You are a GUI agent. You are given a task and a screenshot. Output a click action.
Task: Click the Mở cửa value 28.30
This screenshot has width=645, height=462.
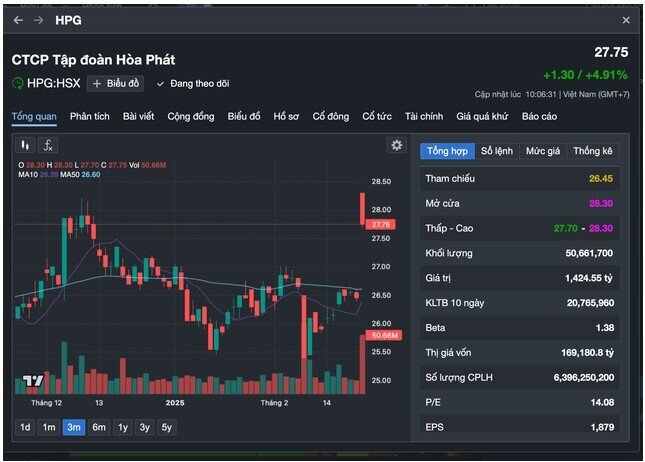pyautogui.click(x=601, y=203)
